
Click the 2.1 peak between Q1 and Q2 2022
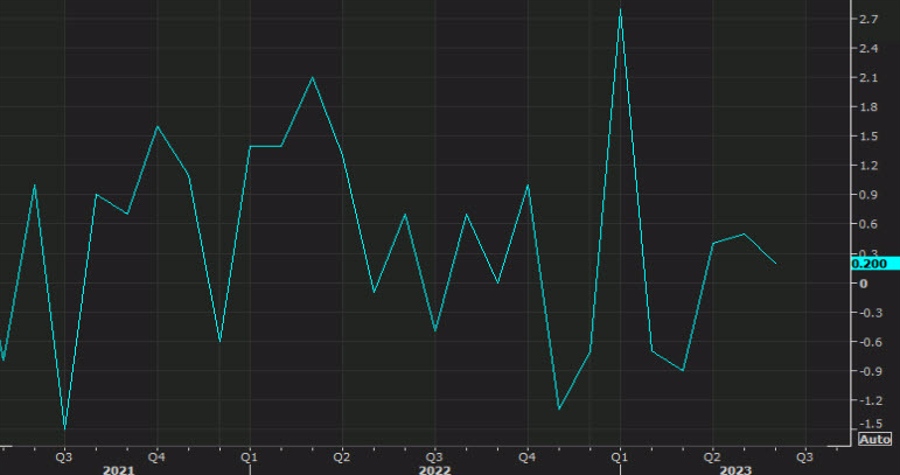click(x=312, y=77)
